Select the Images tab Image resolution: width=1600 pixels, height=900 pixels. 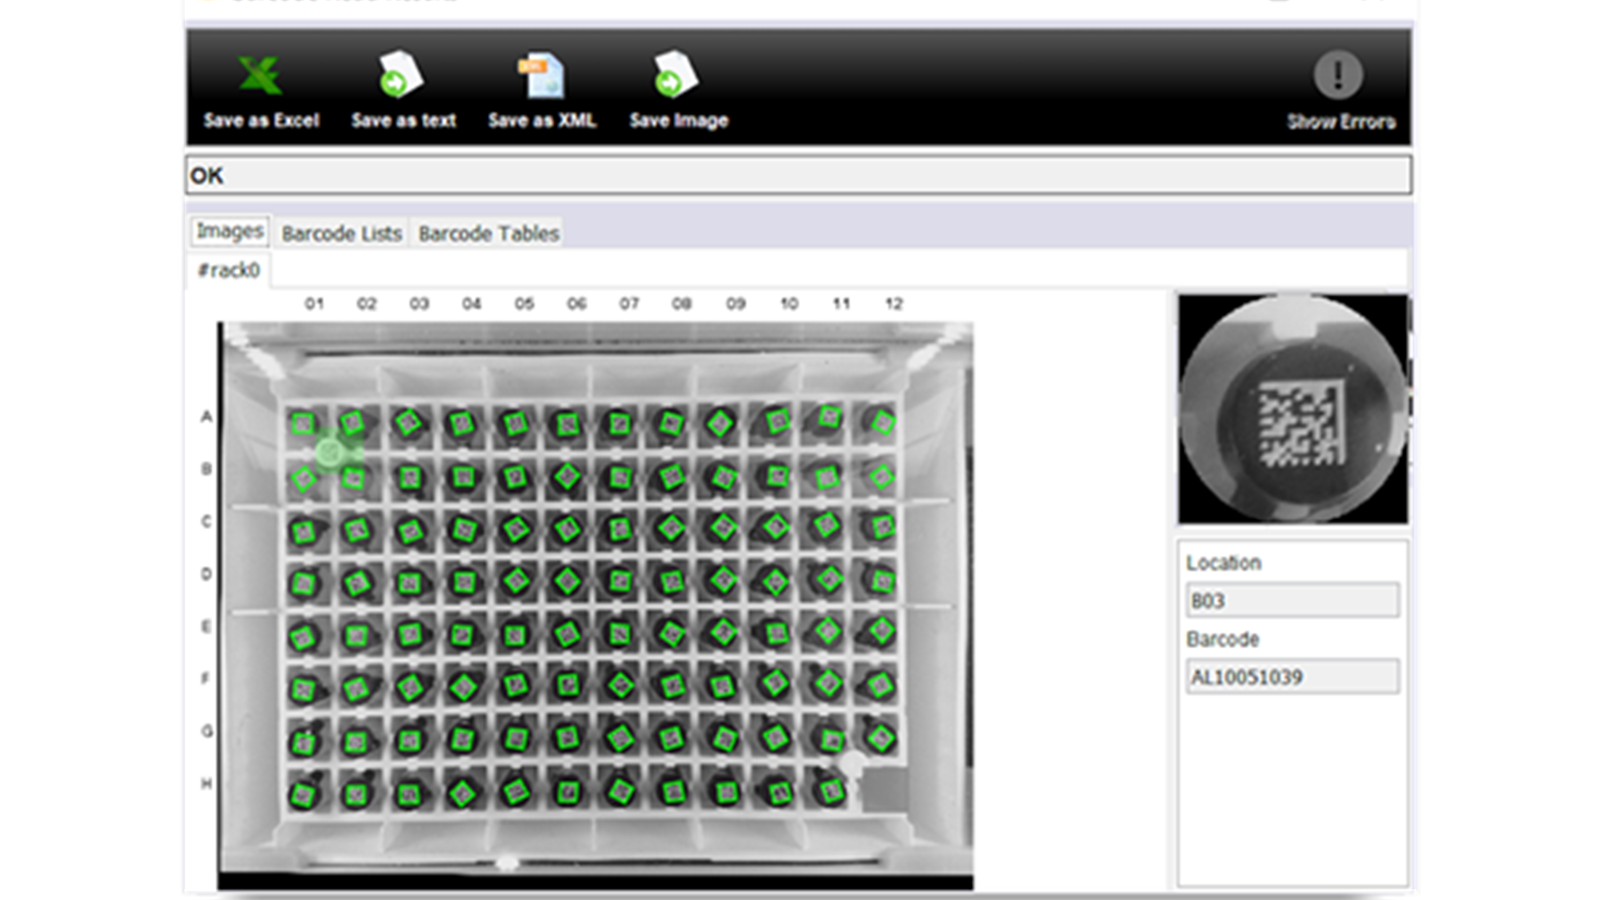(228, 231)
